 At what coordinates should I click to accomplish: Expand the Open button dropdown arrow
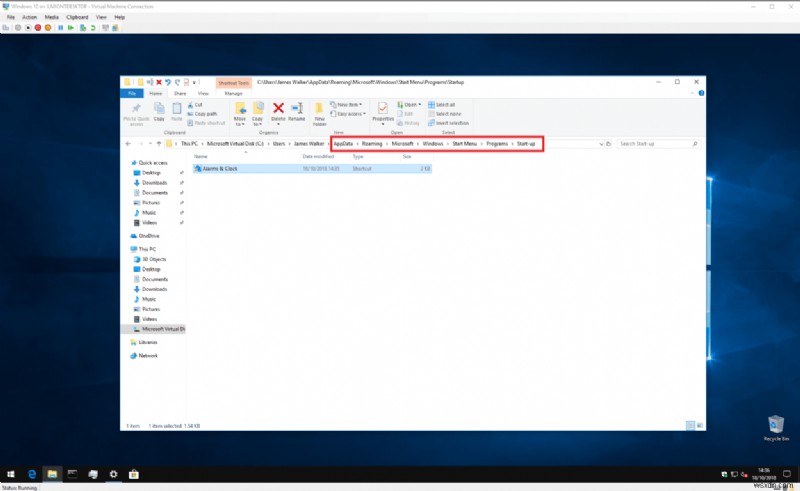pyautogui.click(x=419, y=105)
